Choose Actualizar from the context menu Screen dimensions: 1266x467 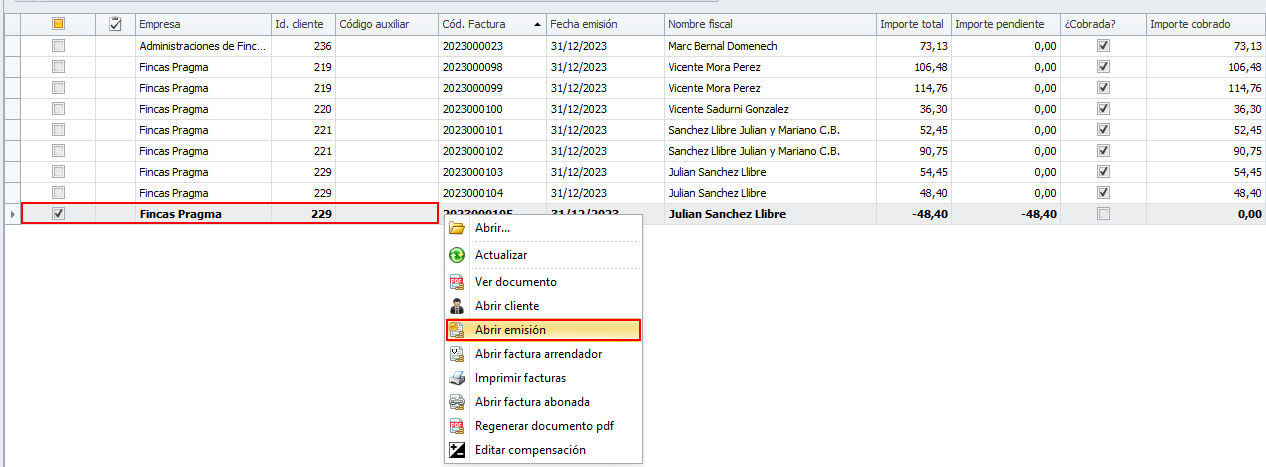pyautogui.click(x=543, y=255)
